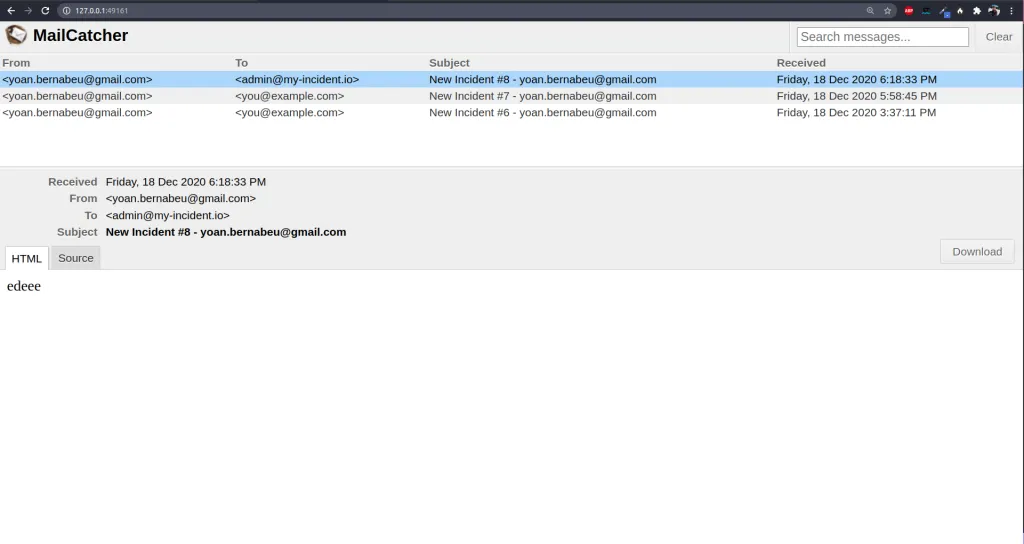Viewport: 1024px width, 544px height.
Task: Open the Chrome profile avatar
Action: point(994,10)
